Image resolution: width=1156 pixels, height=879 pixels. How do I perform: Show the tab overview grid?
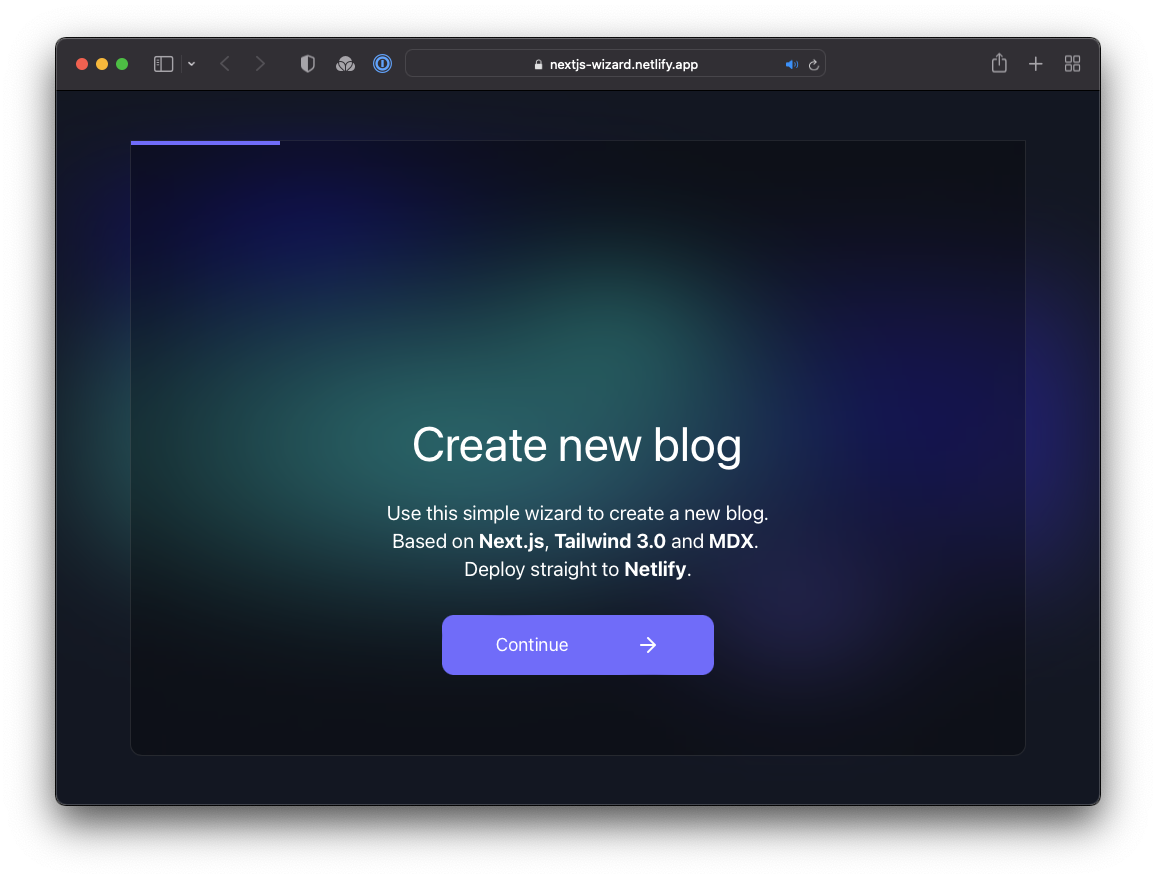[1072, 63]
